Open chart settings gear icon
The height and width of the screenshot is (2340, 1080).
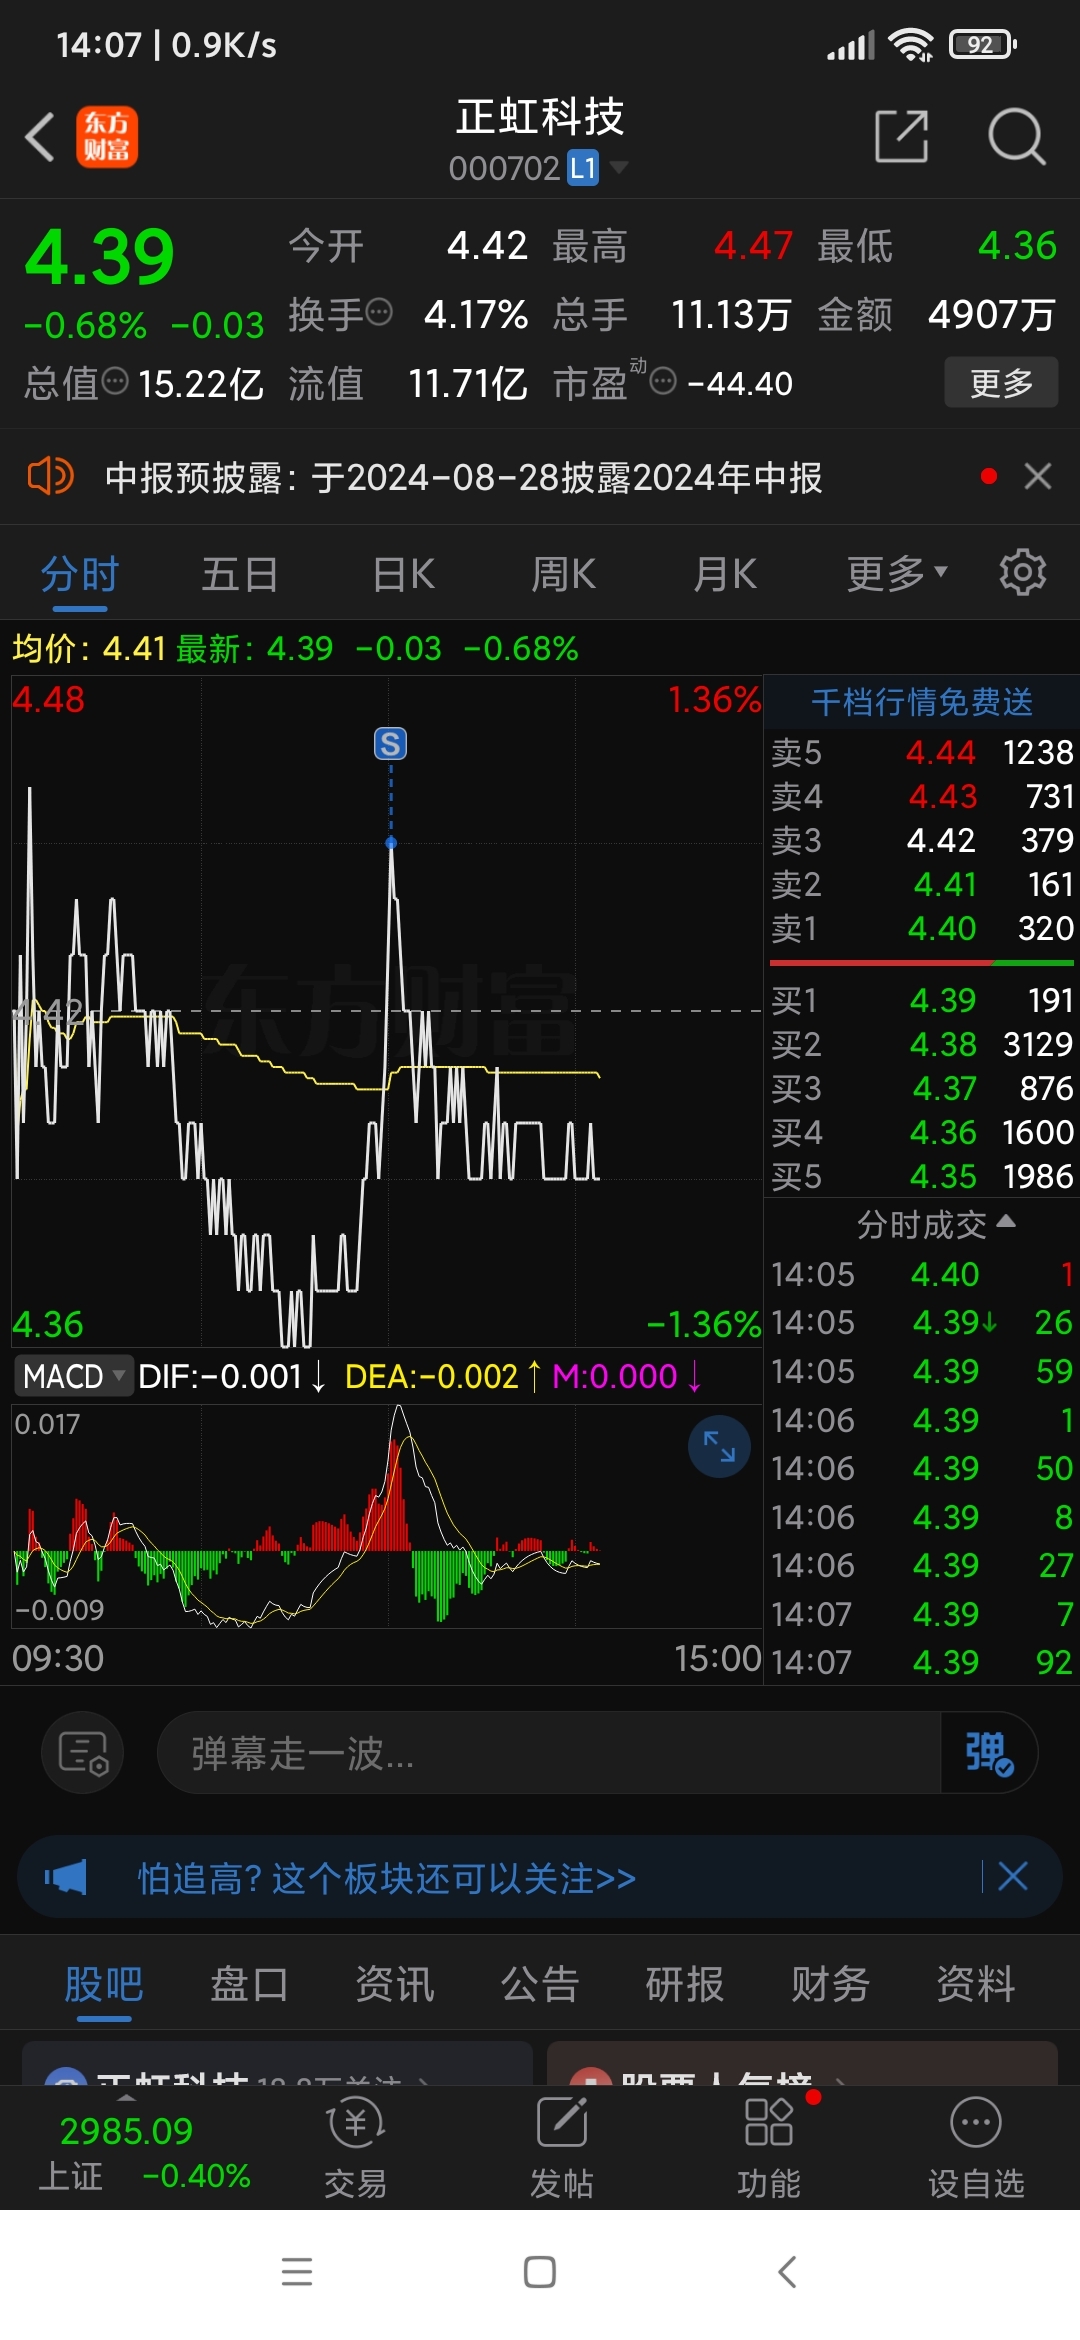coord(1022,573)
